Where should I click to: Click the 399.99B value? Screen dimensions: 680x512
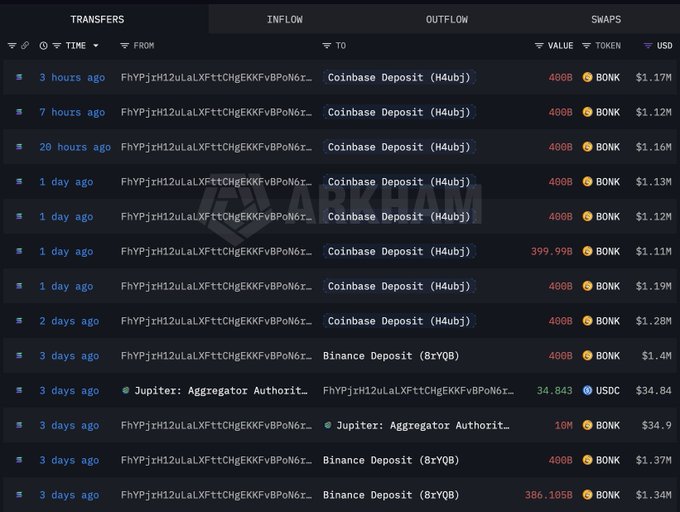(x=552, y=251)
